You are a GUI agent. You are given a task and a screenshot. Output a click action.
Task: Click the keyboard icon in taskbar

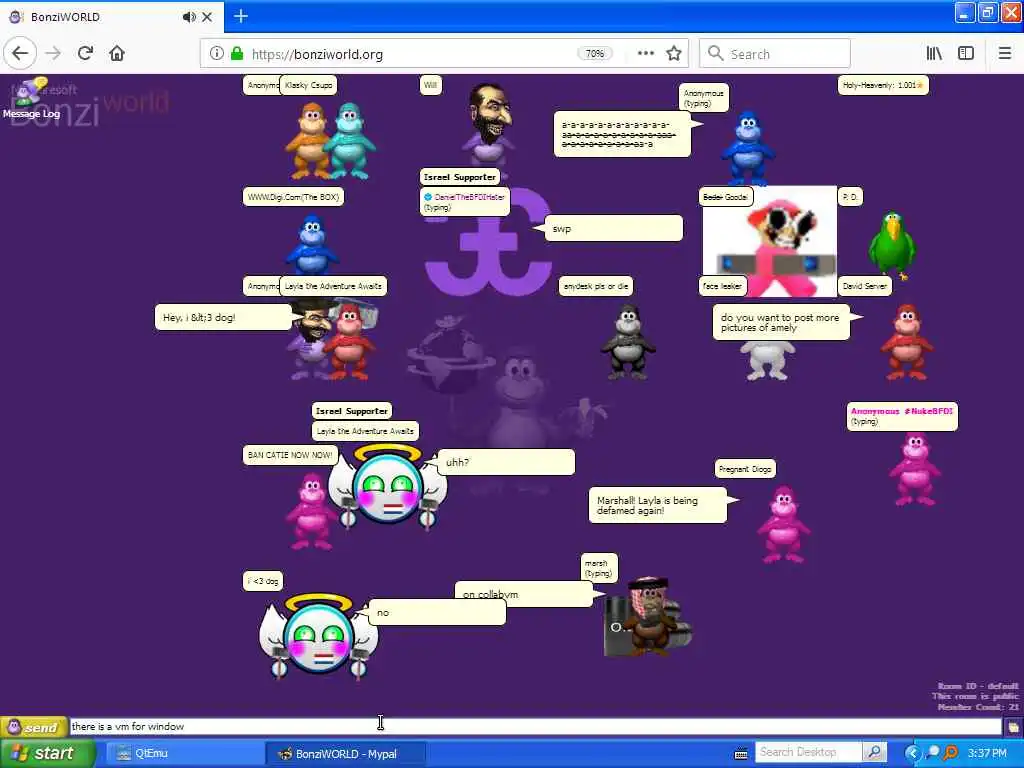741,754
